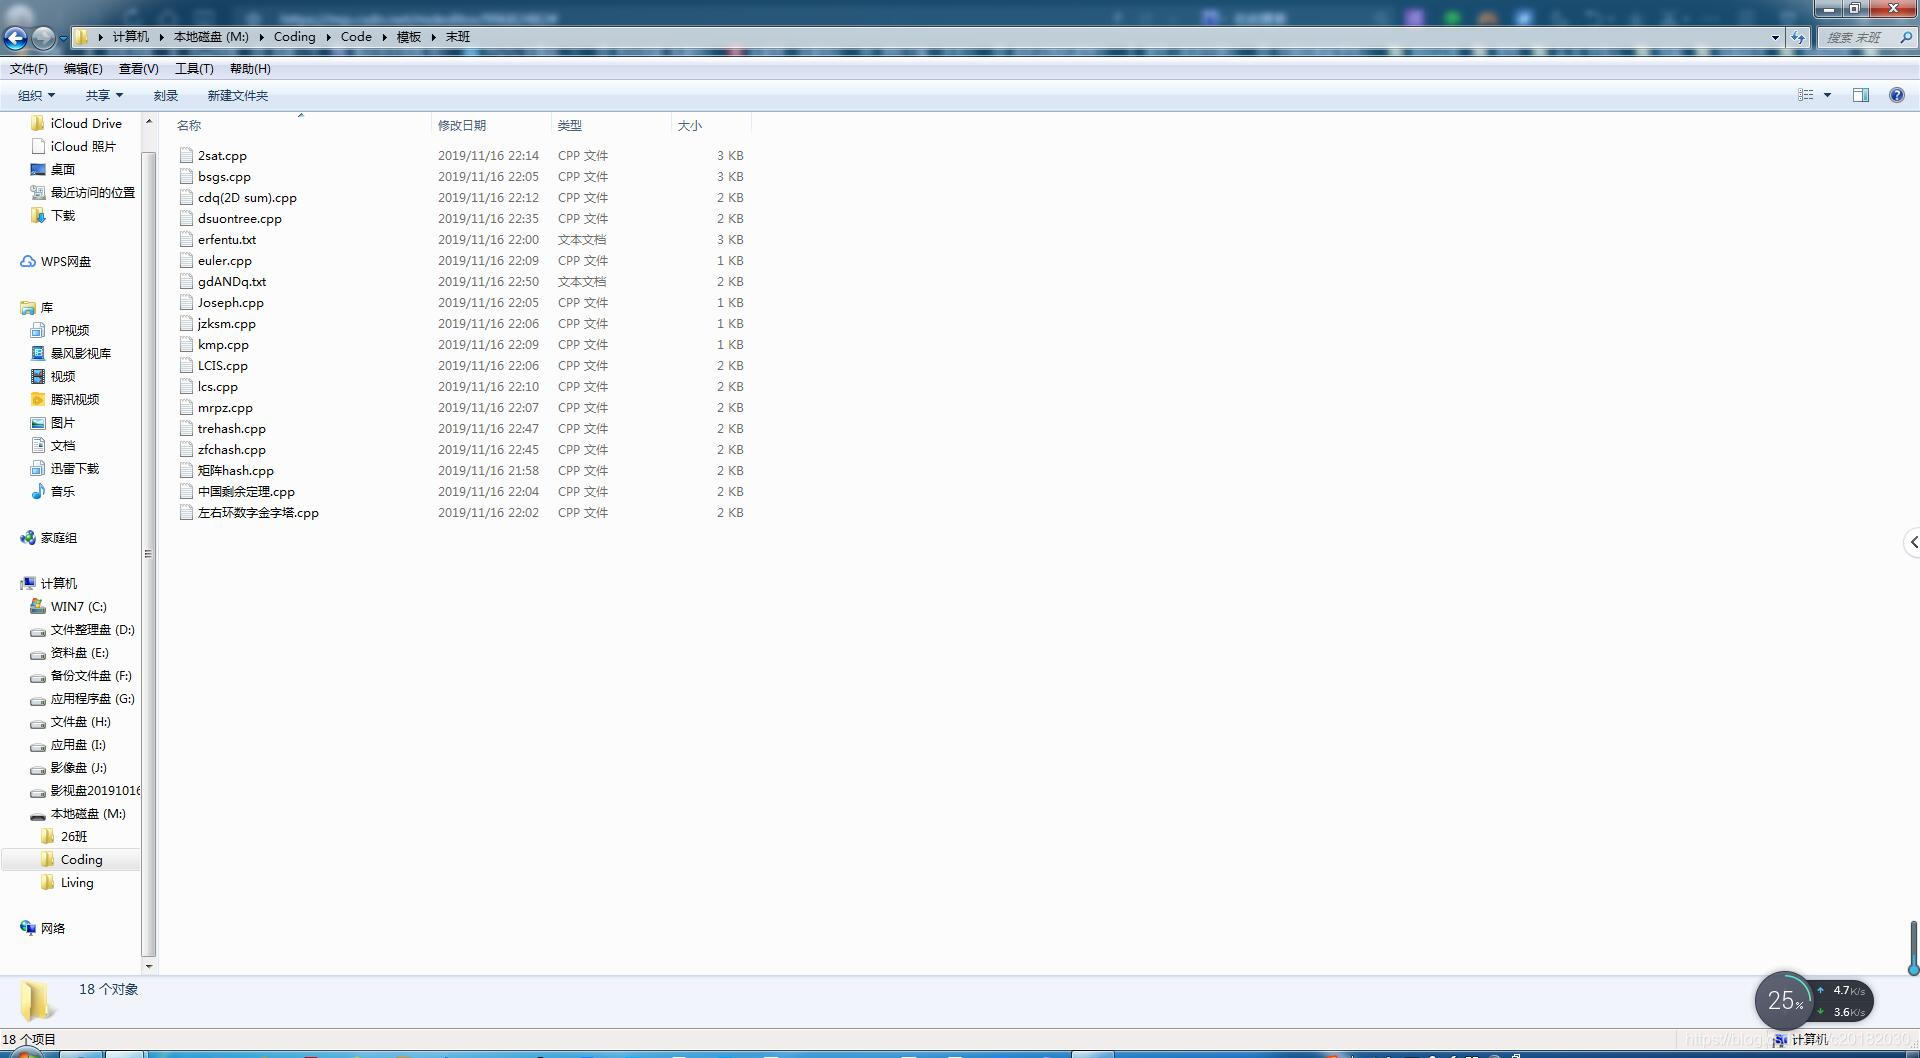Viewport: 1920px width, 1058px height.
Task: Click 新建文件夹 button
Action: (237, 95)
